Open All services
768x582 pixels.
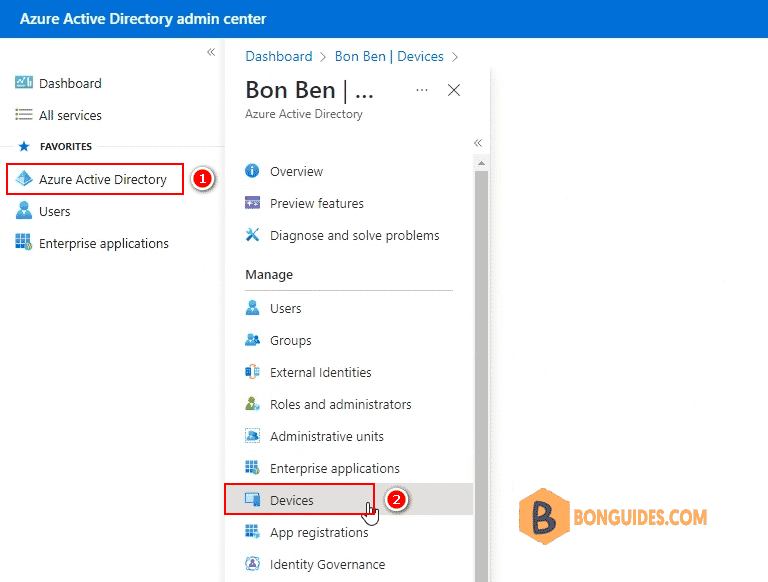pyautogui.click(x=70, y=116)
